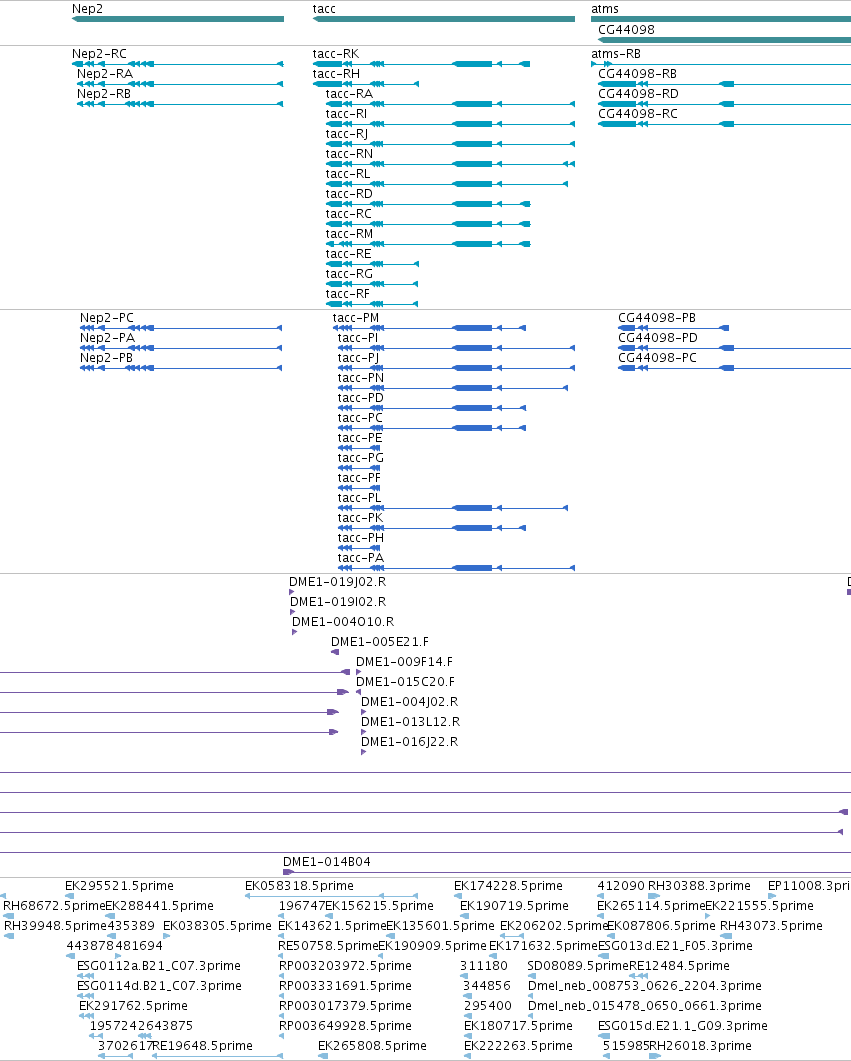
Task: Select the CG44098-RB transcript label
Action: point(637,74)
